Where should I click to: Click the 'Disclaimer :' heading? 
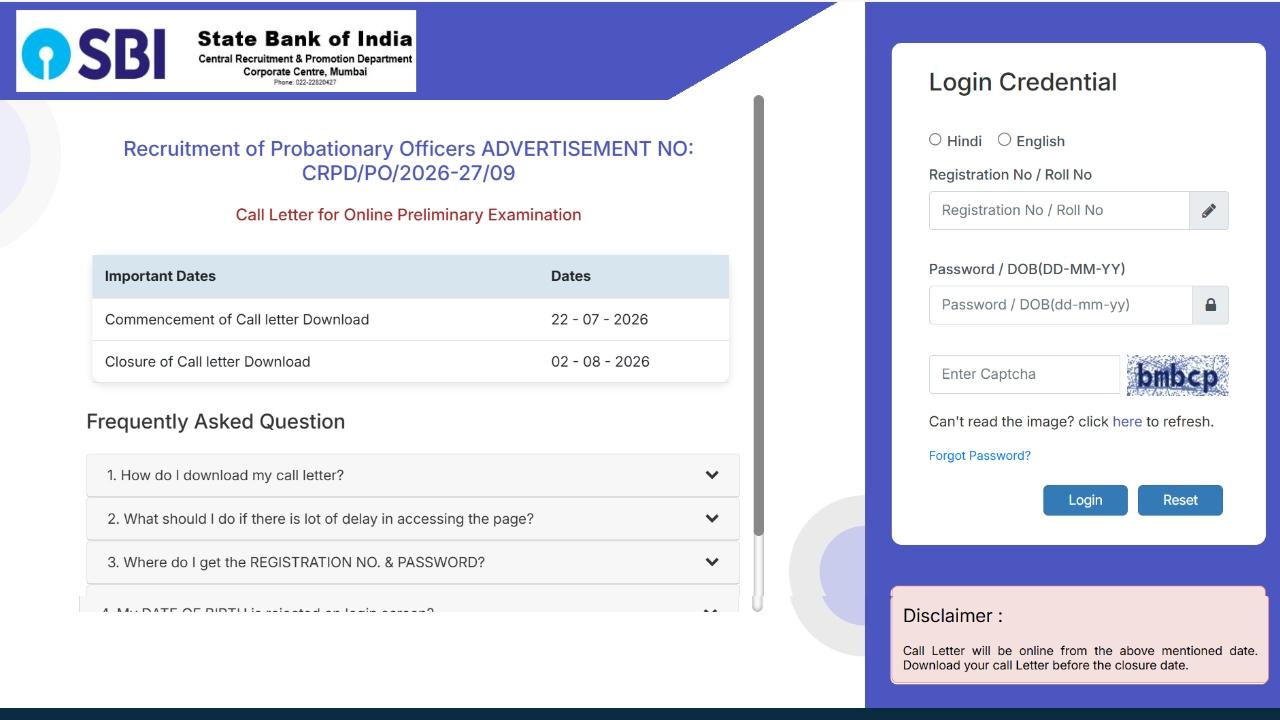click(x=952, y=616)
